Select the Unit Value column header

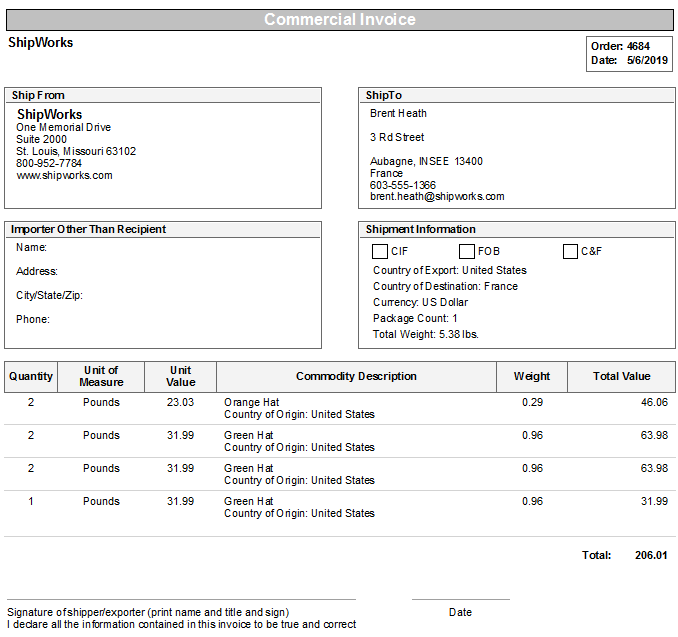coord(180,377)
